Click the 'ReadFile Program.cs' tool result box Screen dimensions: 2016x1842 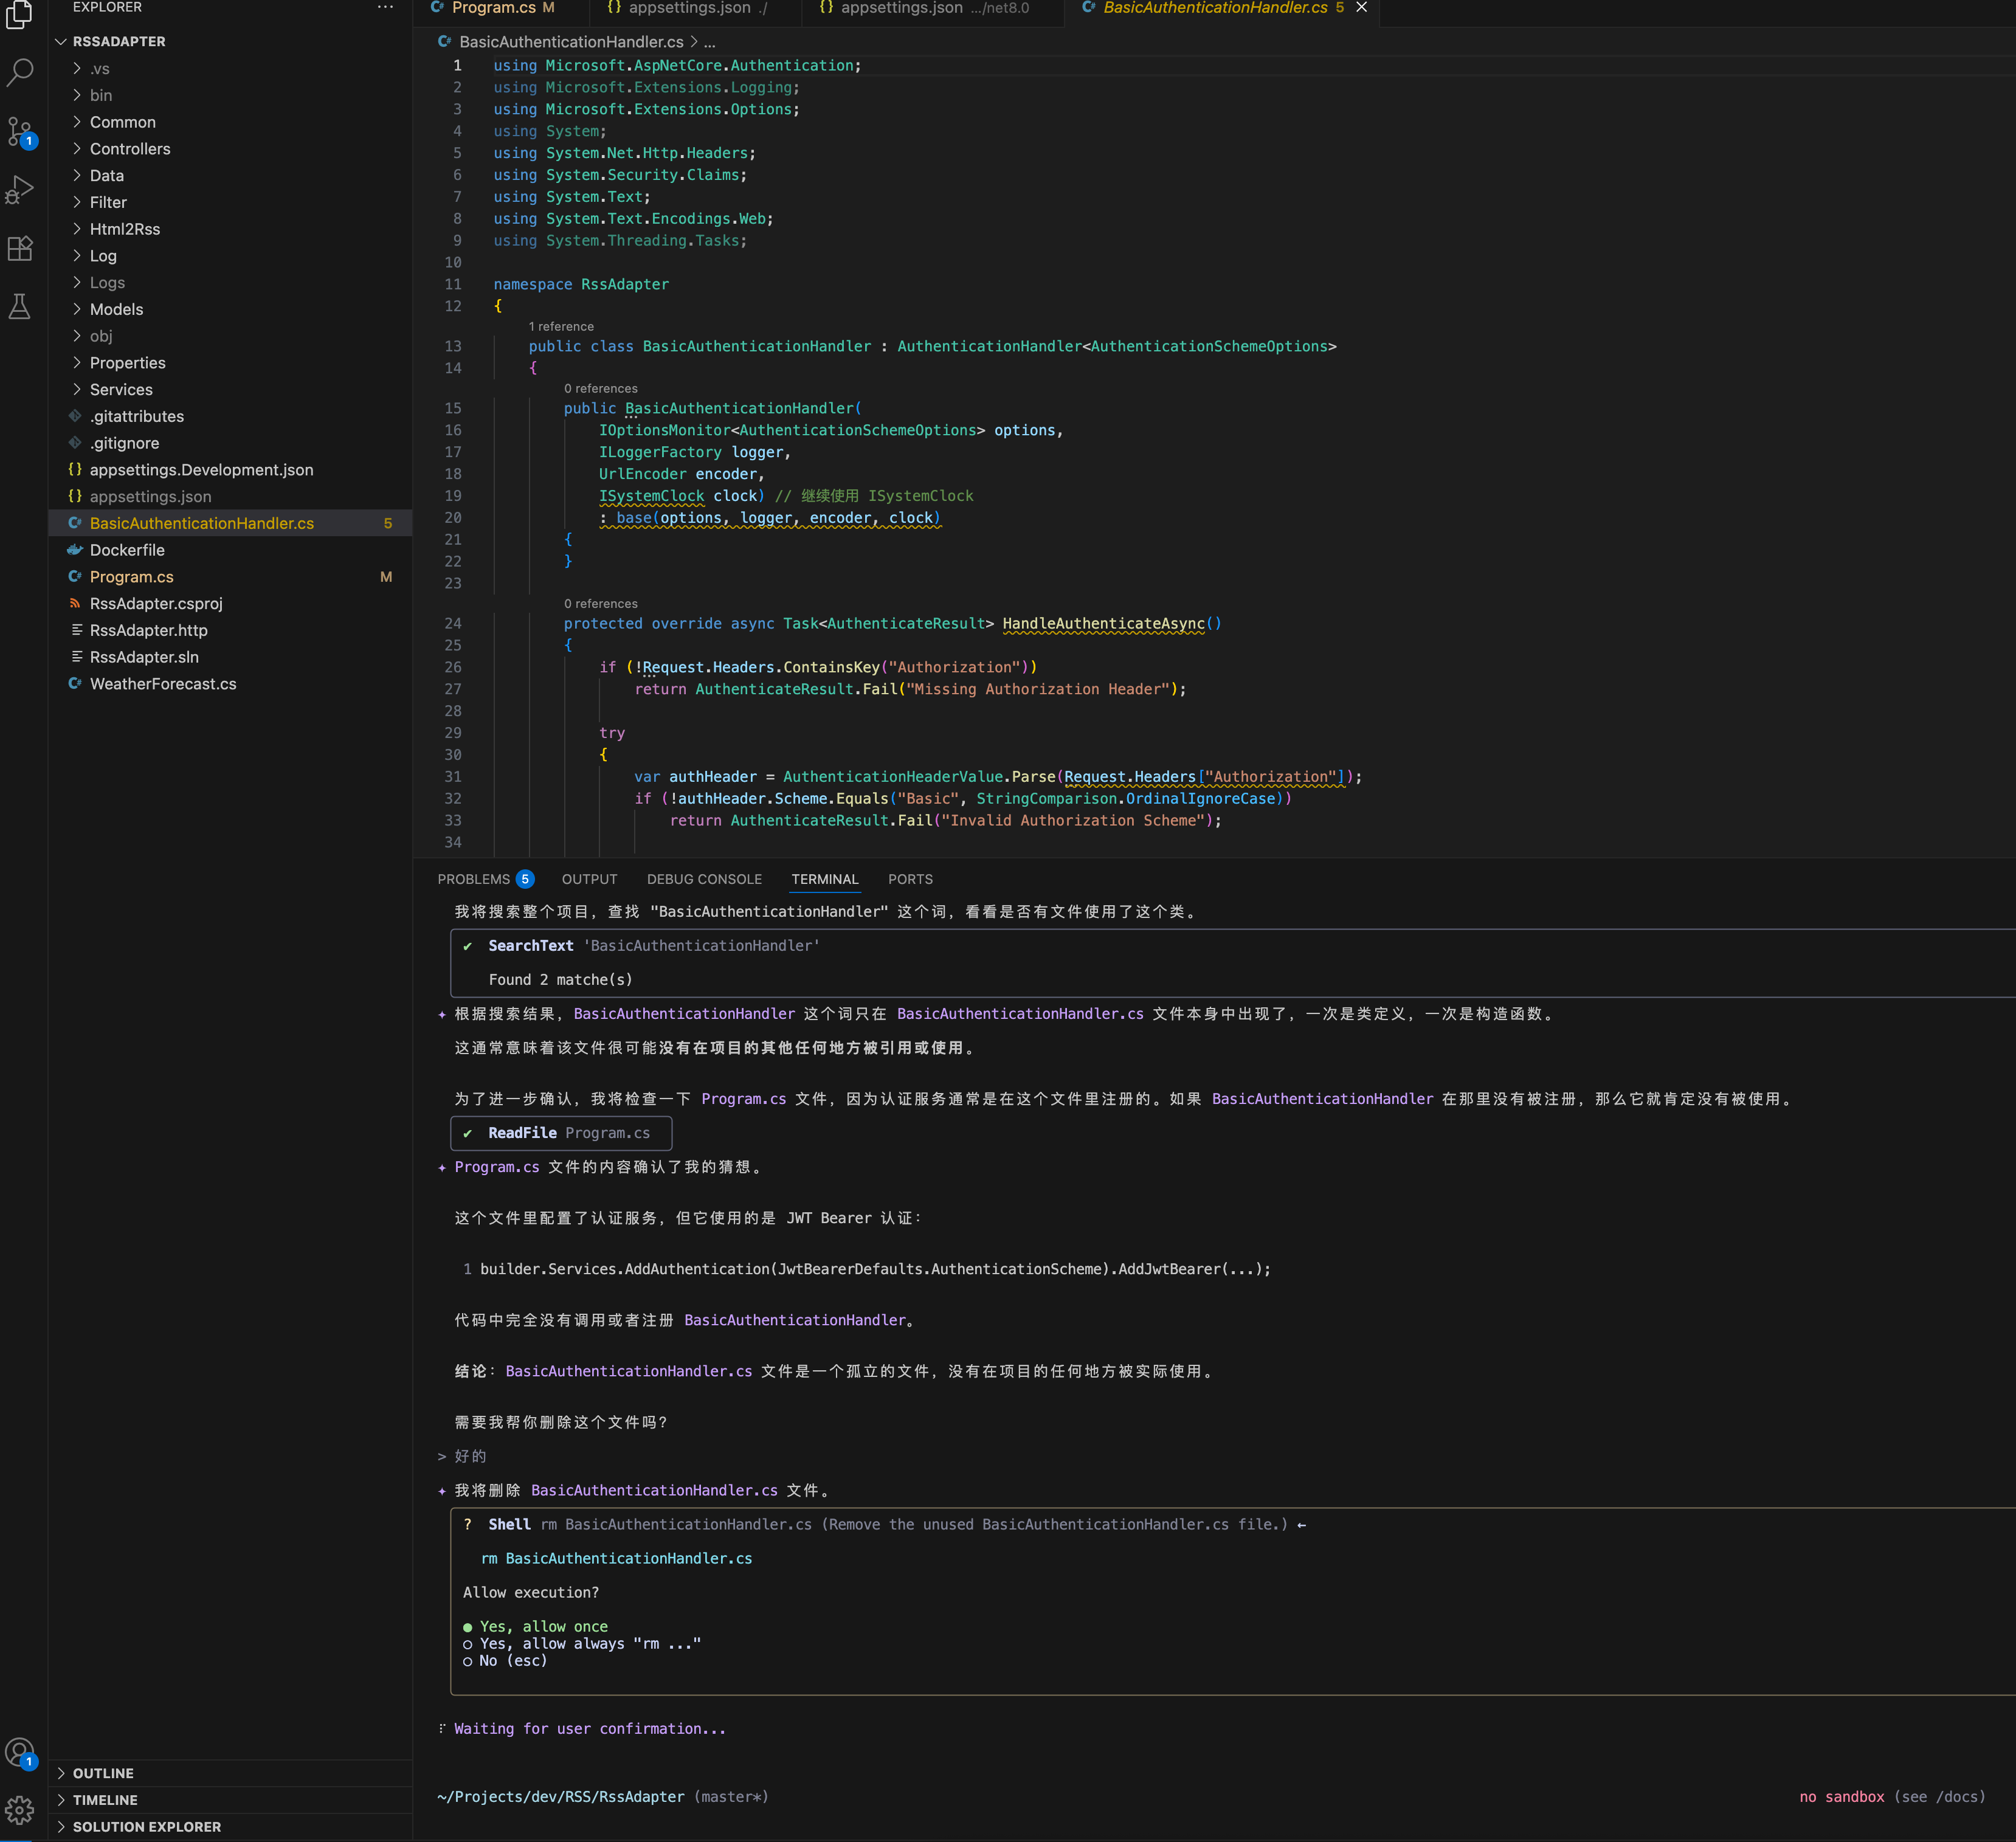pos(561,1133)
